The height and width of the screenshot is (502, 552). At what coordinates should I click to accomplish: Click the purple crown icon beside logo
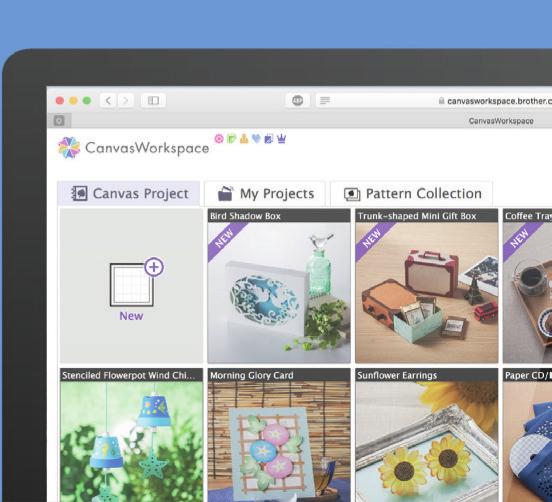pyautogui.click(x=281, y=139)
